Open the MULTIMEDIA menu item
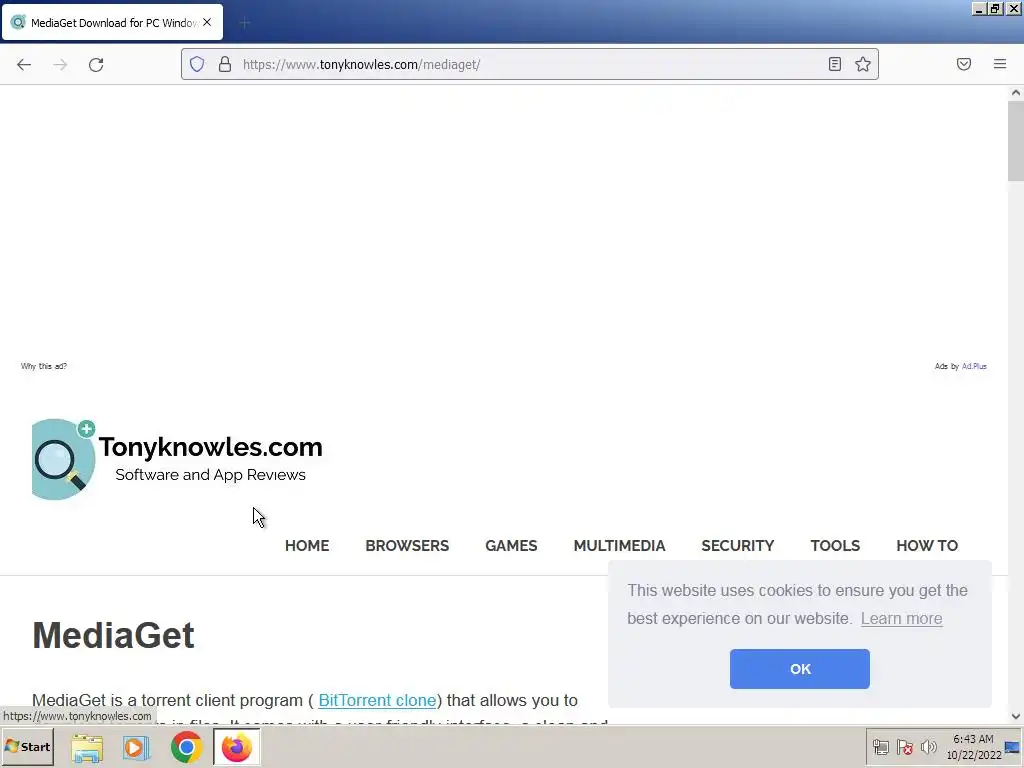Image resolution: width=1024 pixels, height=768 pixels. pos(619,546)
